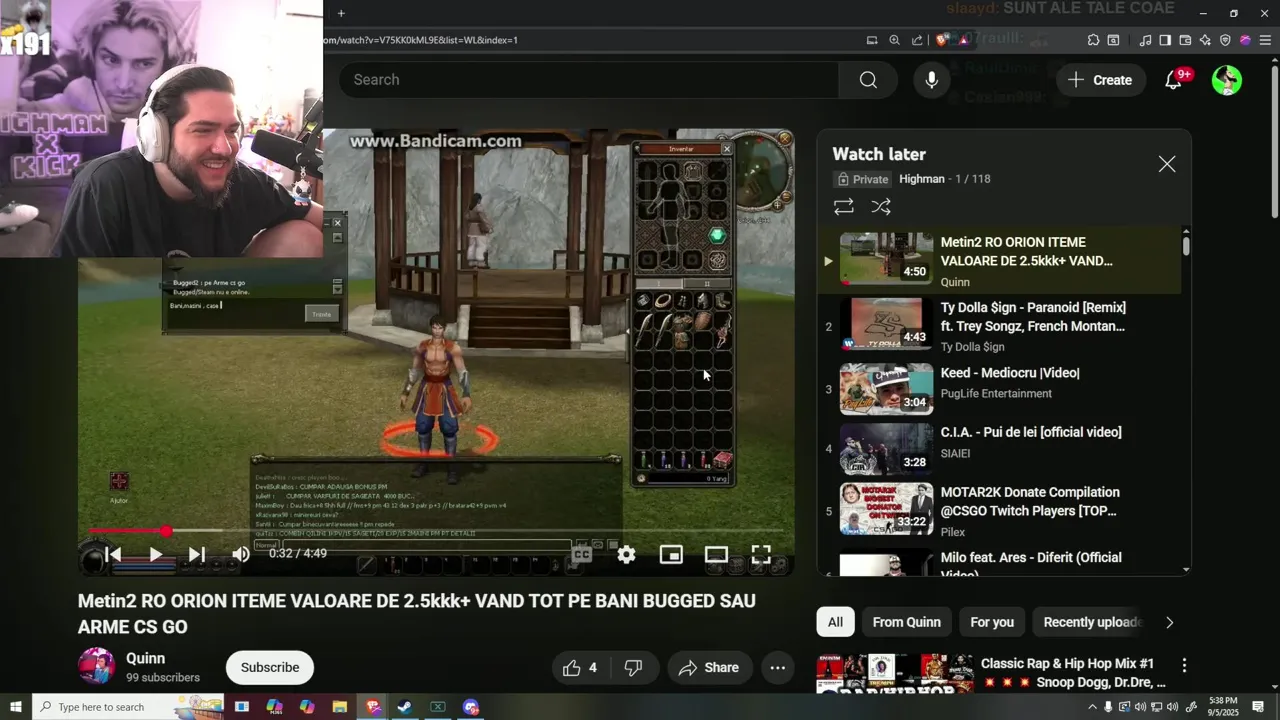Toggle browser sidebar panel
This screenshot has height=720, width=1280.
1165,40
